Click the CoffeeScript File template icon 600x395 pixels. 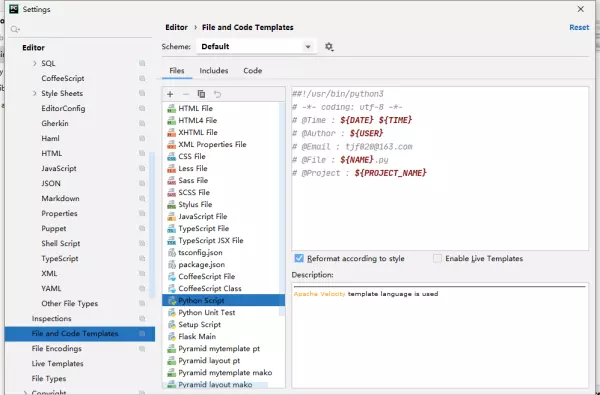(x=171, y=277)
